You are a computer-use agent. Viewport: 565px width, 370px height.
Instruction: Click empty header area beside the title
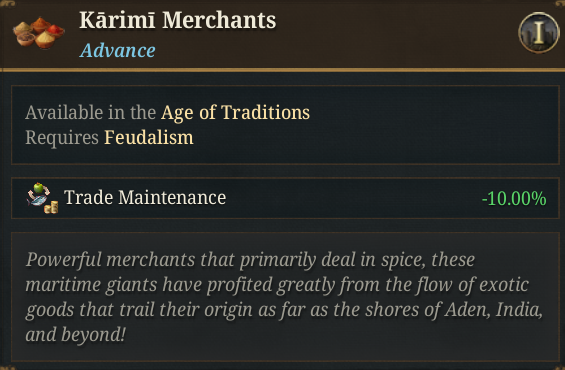tap(396, 33)
